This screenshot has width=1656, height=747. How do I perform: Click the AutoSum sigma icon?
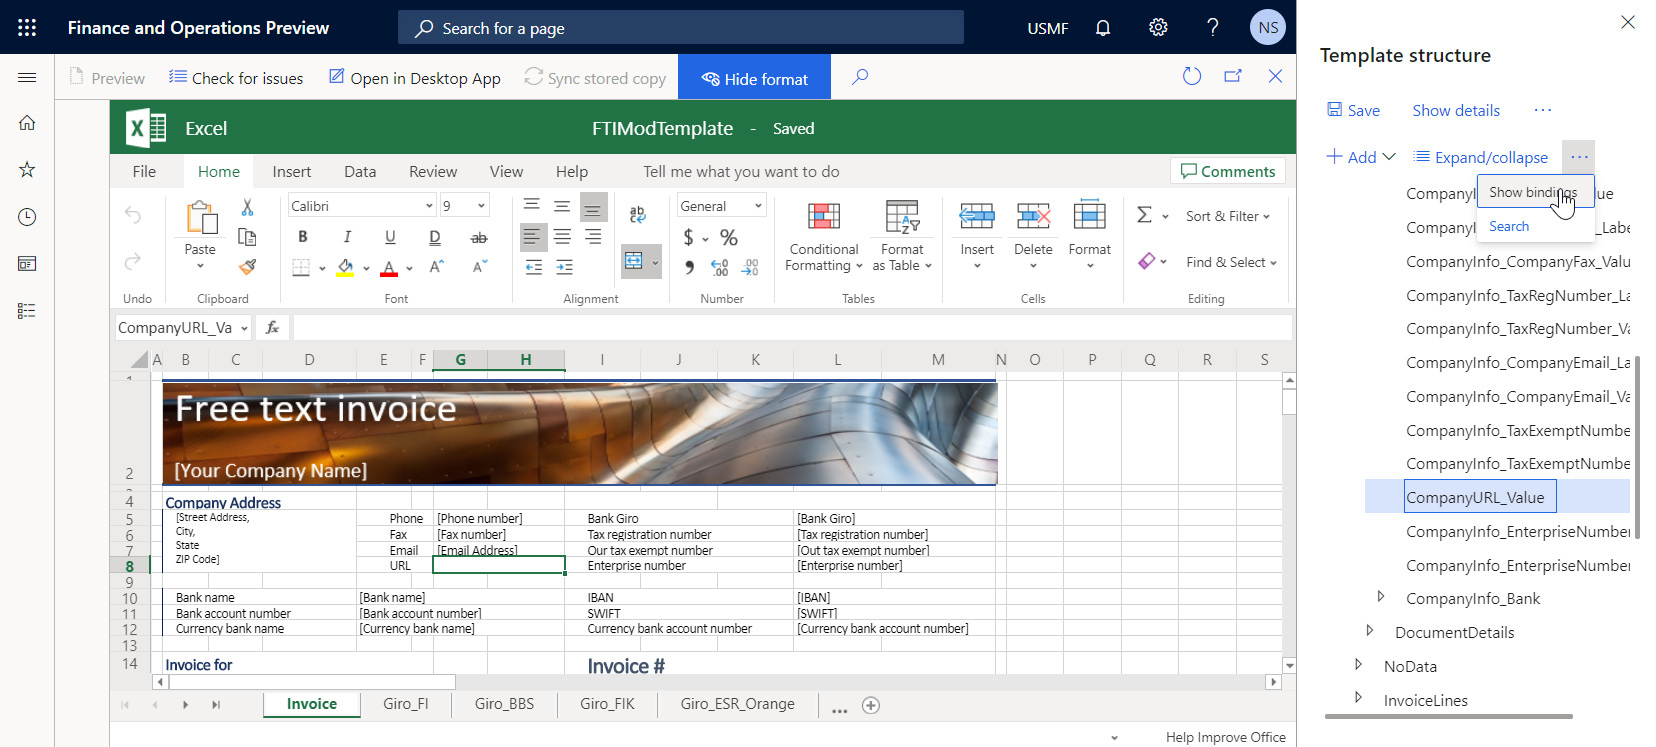pos(1145,215)
